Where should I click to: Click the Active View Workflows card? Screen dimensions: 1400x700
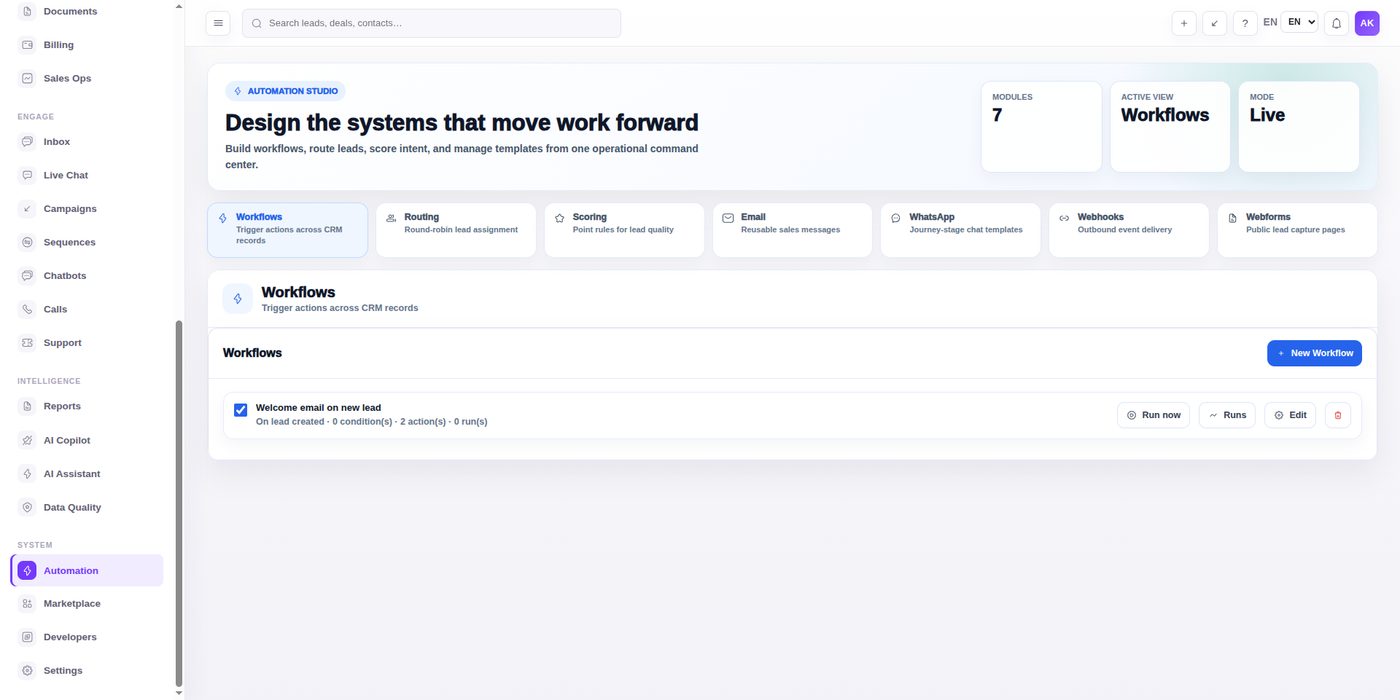(1170, 127)
